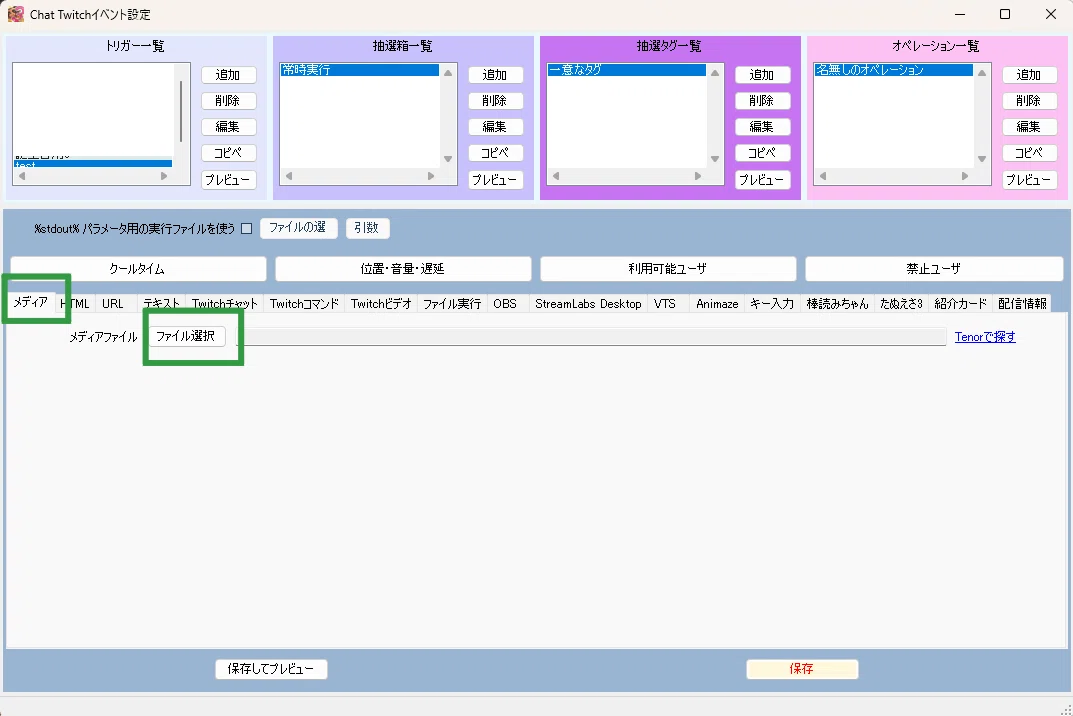Switch to the 配信情報 tab
Viewport: 1073px width, 716px height.
tap(1022, 303)
